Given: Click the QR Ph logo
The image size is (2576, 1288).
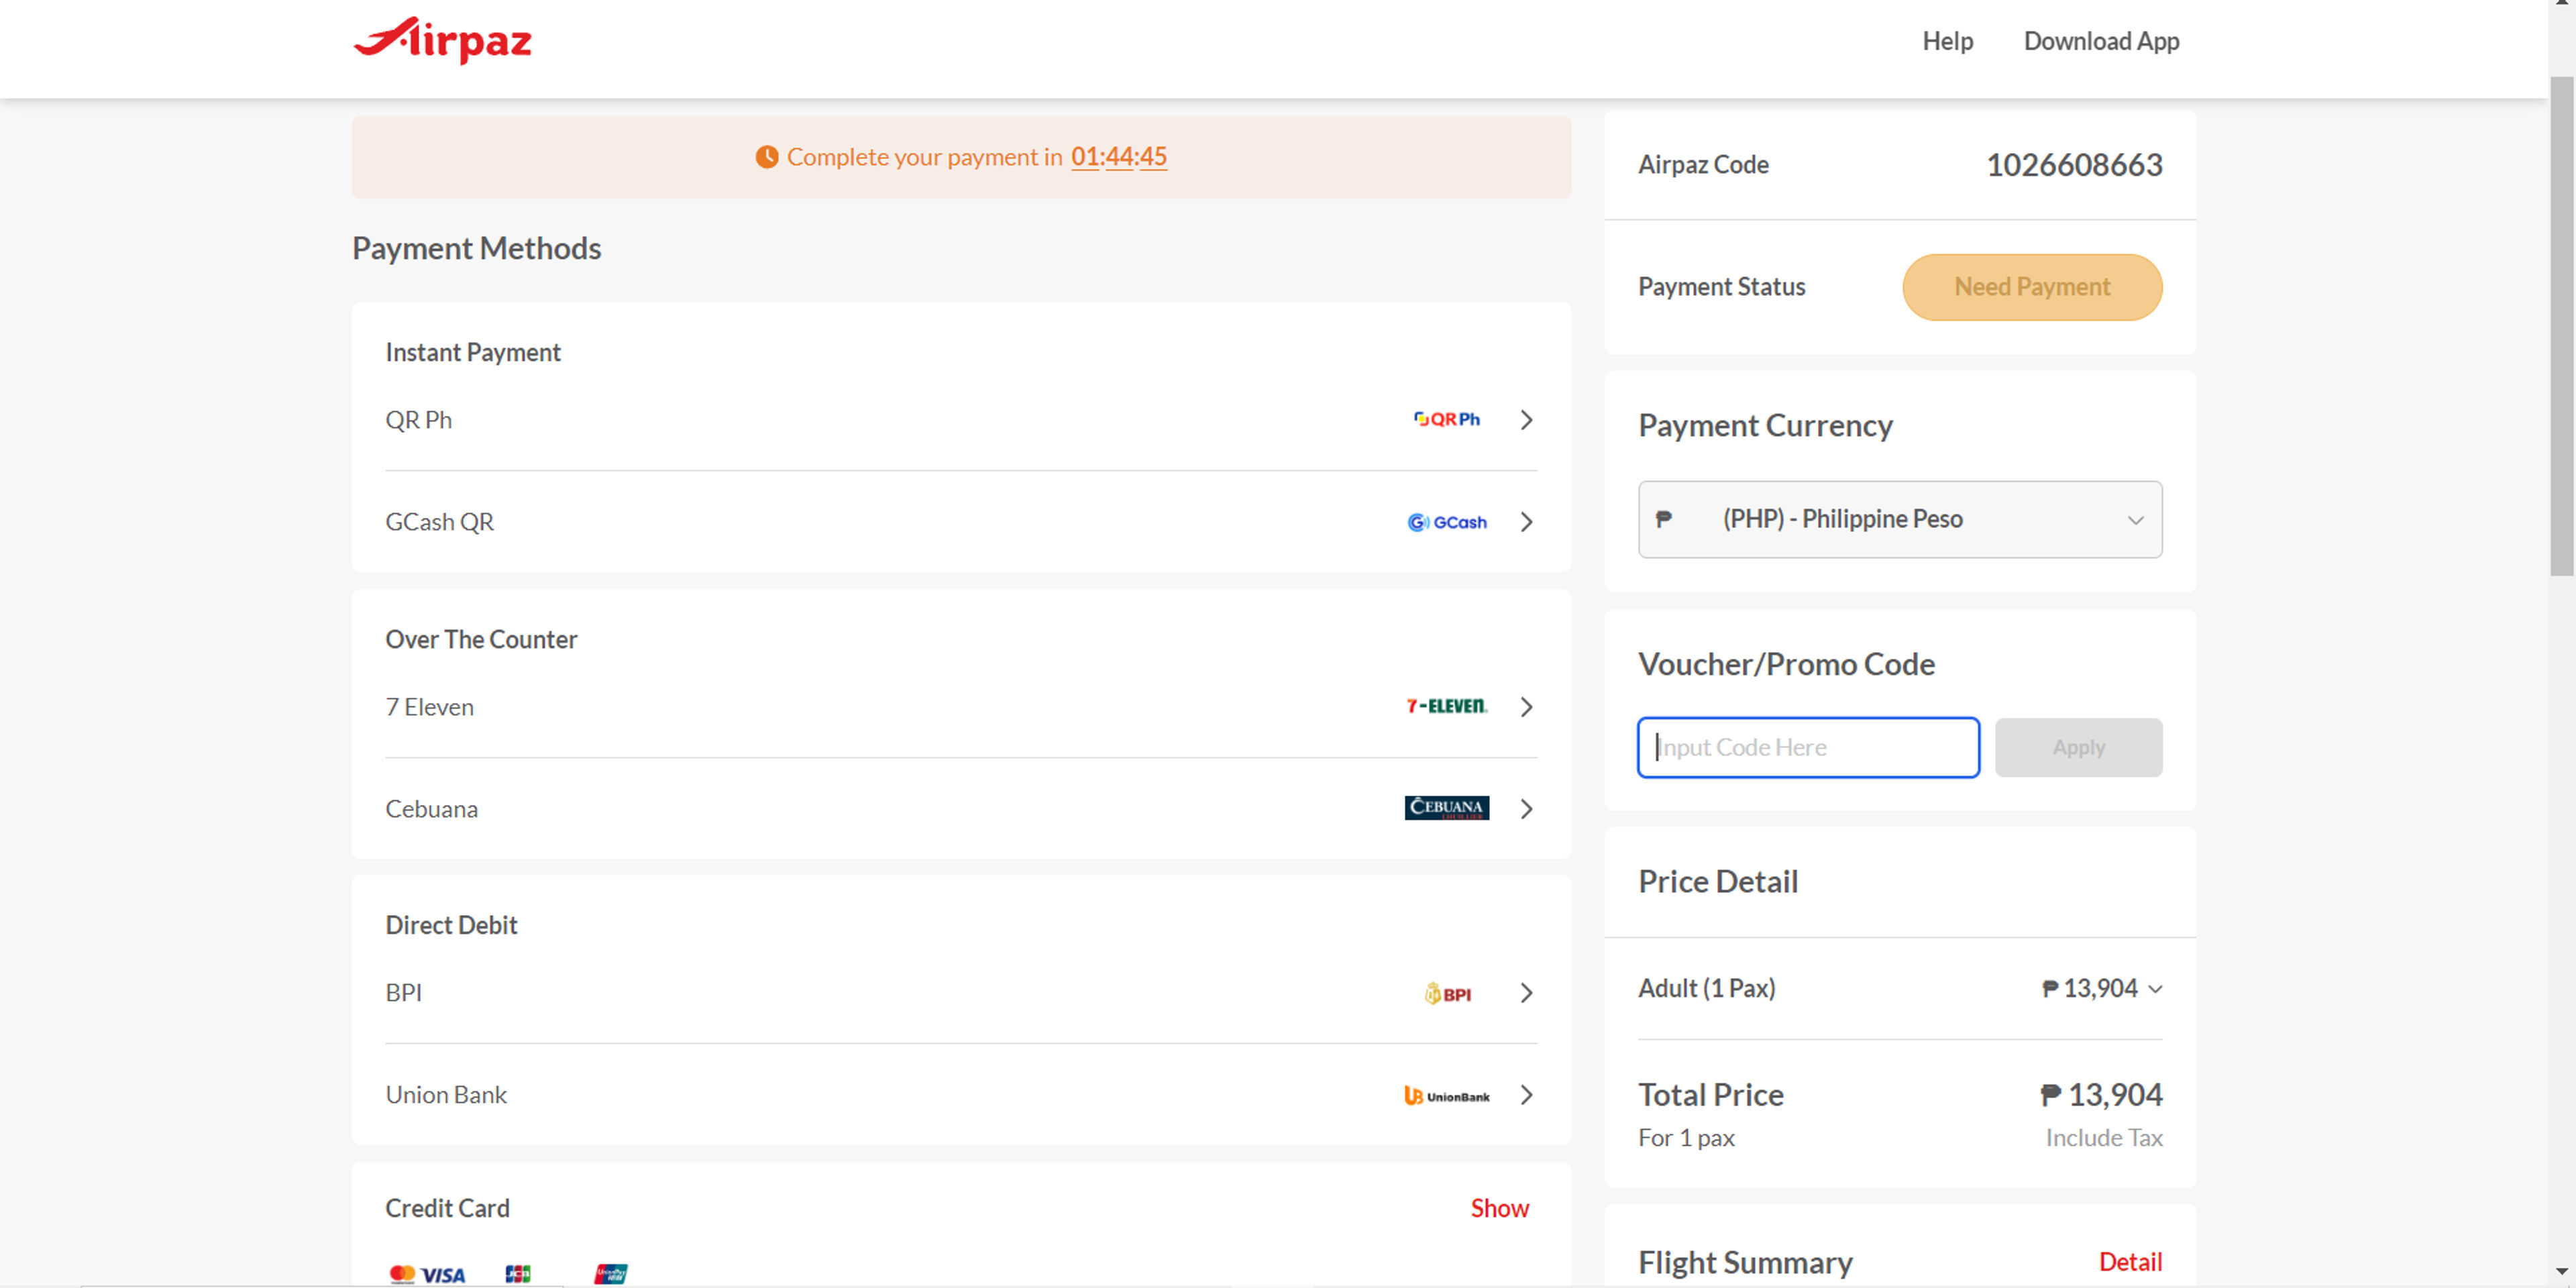Looking at the screenshot, I should [1446, 419].
